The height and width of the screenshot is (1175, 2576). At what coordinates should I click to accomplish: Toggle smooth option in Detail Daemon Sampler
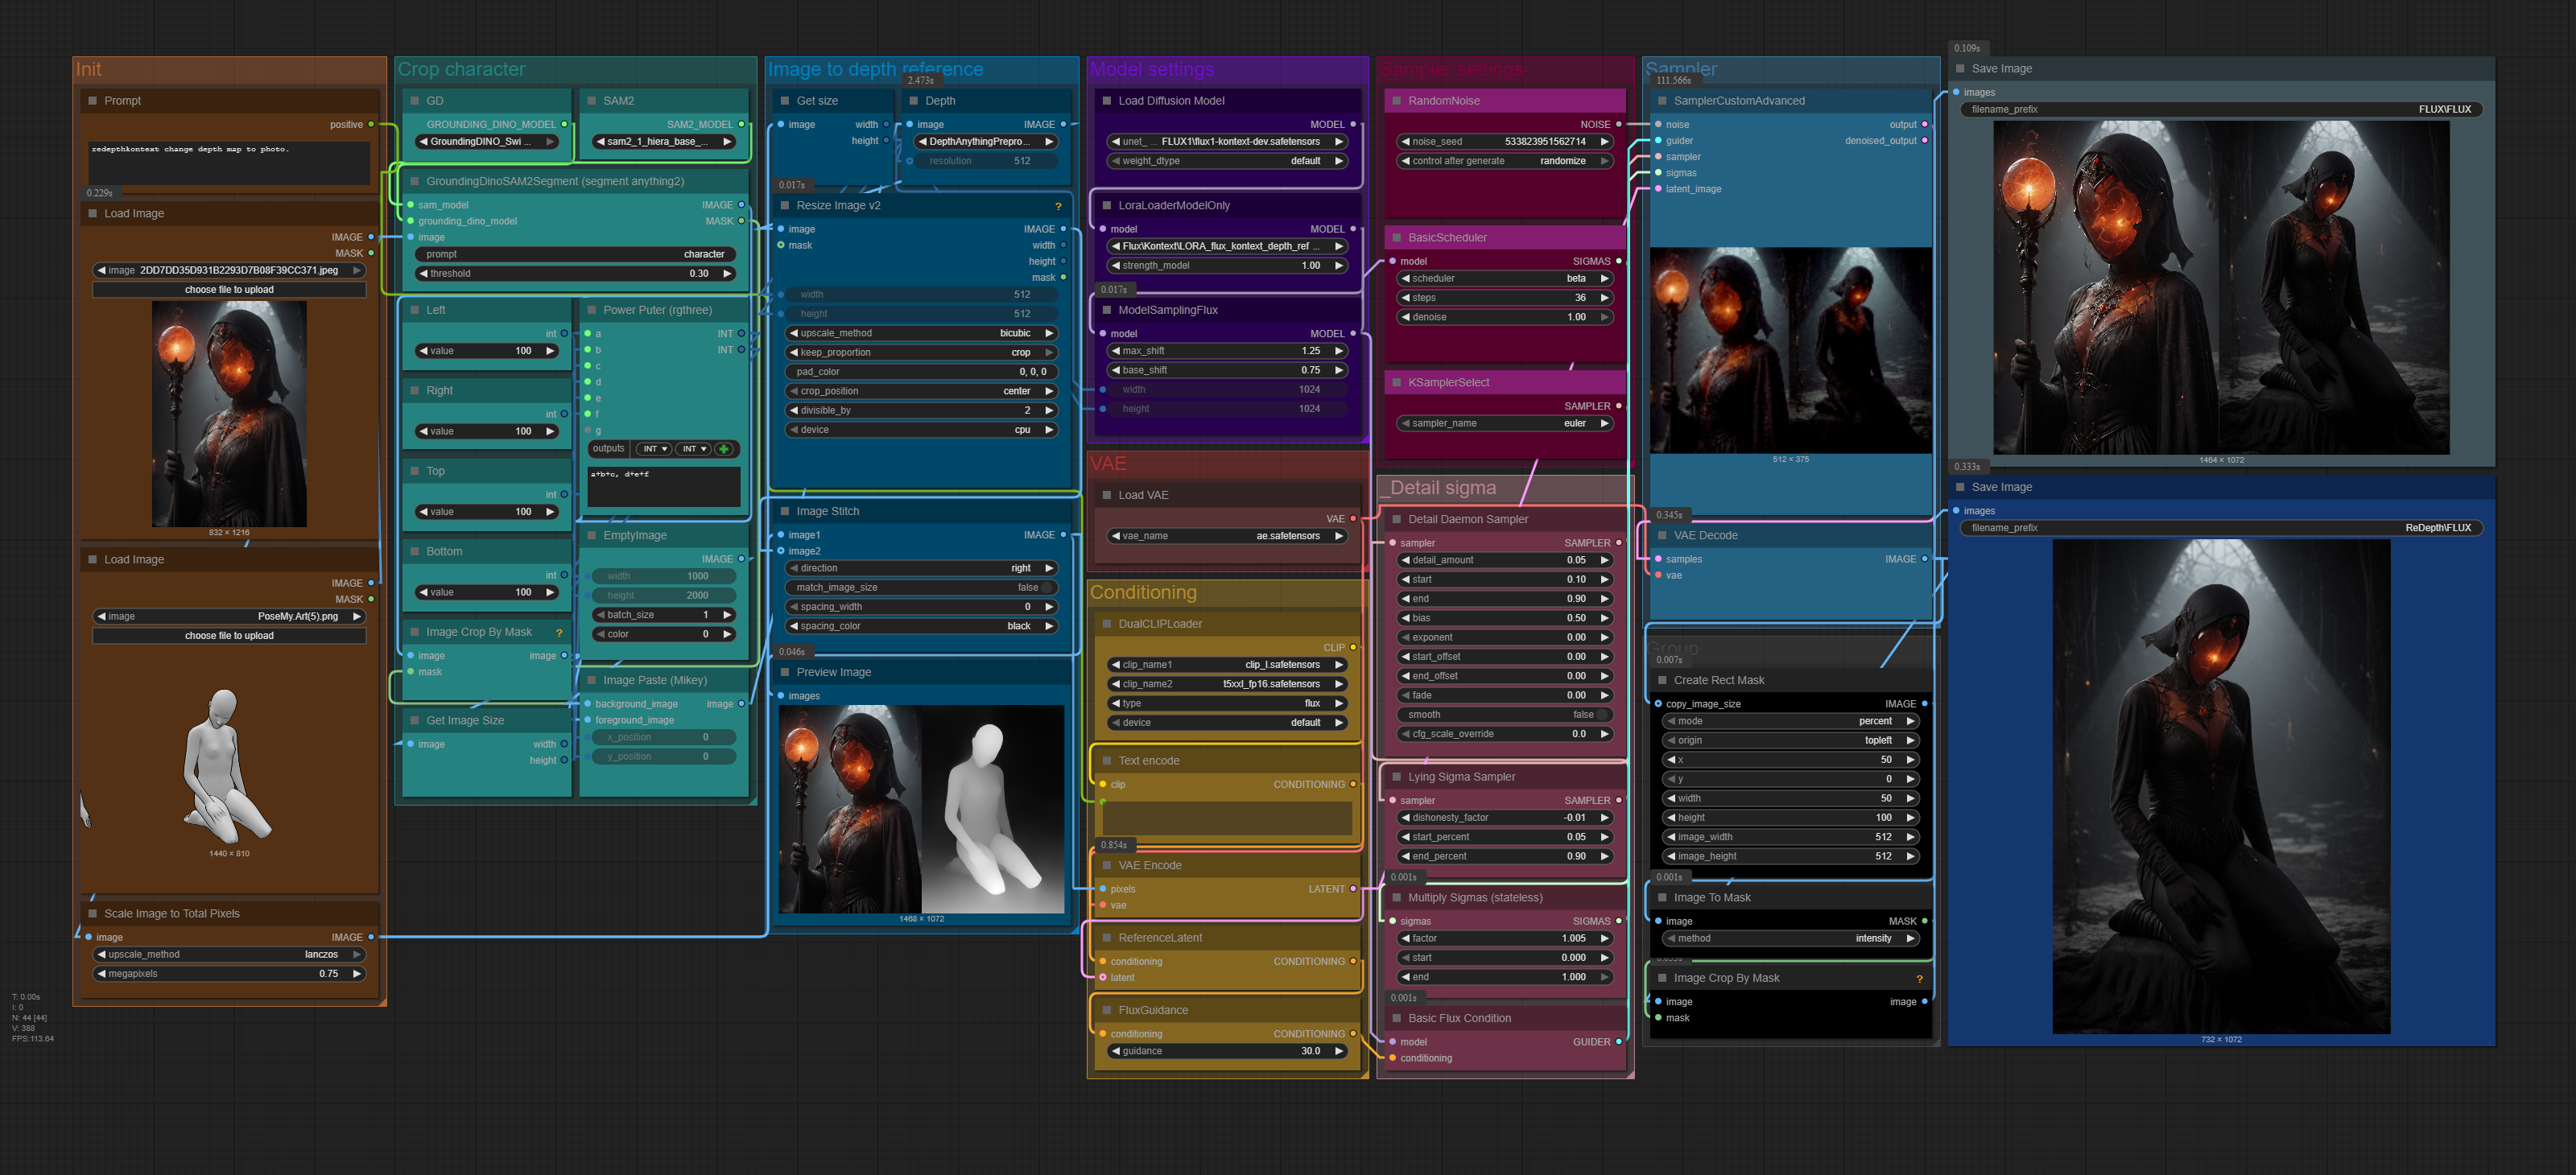tap(1601, 715)
